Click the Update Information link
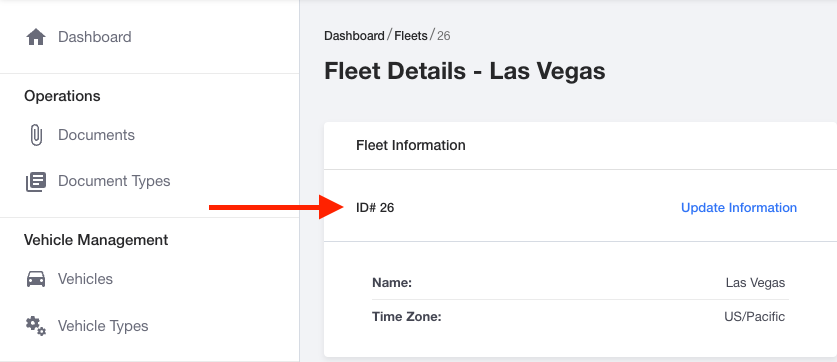Viewport: 837px width, 362px height. 739,208
